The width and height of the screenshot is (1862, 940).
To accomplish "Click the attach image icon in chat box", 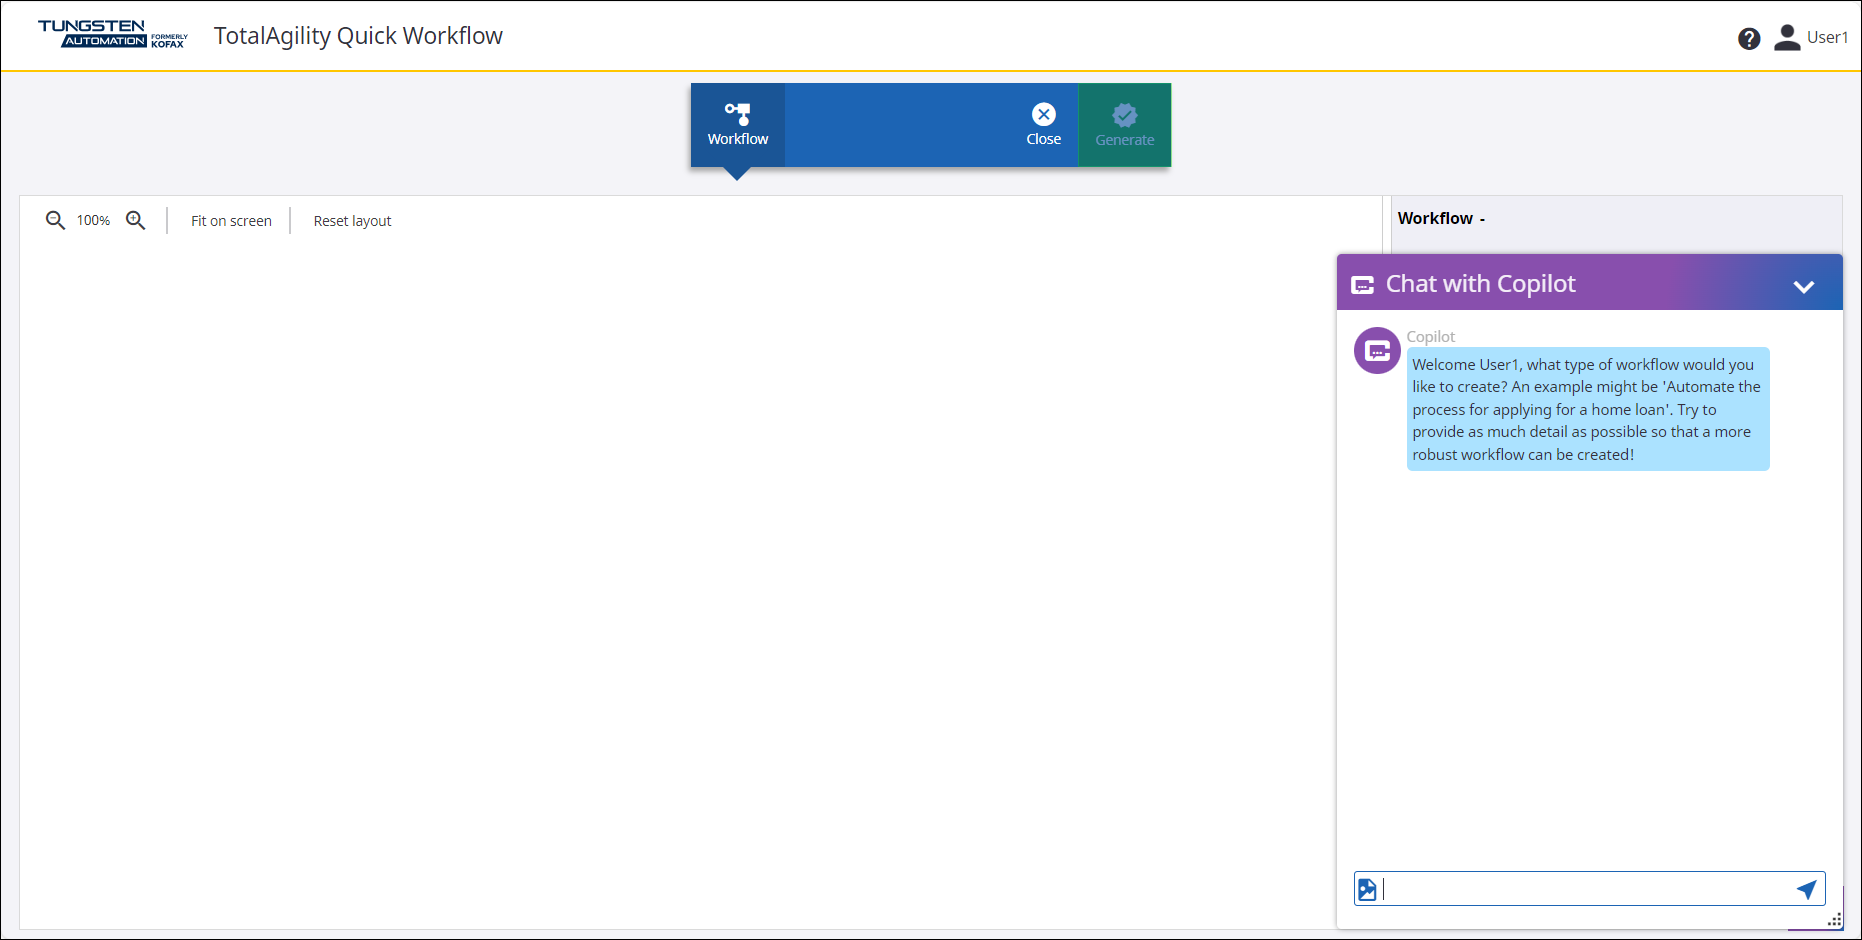I will coord(1367,889).
